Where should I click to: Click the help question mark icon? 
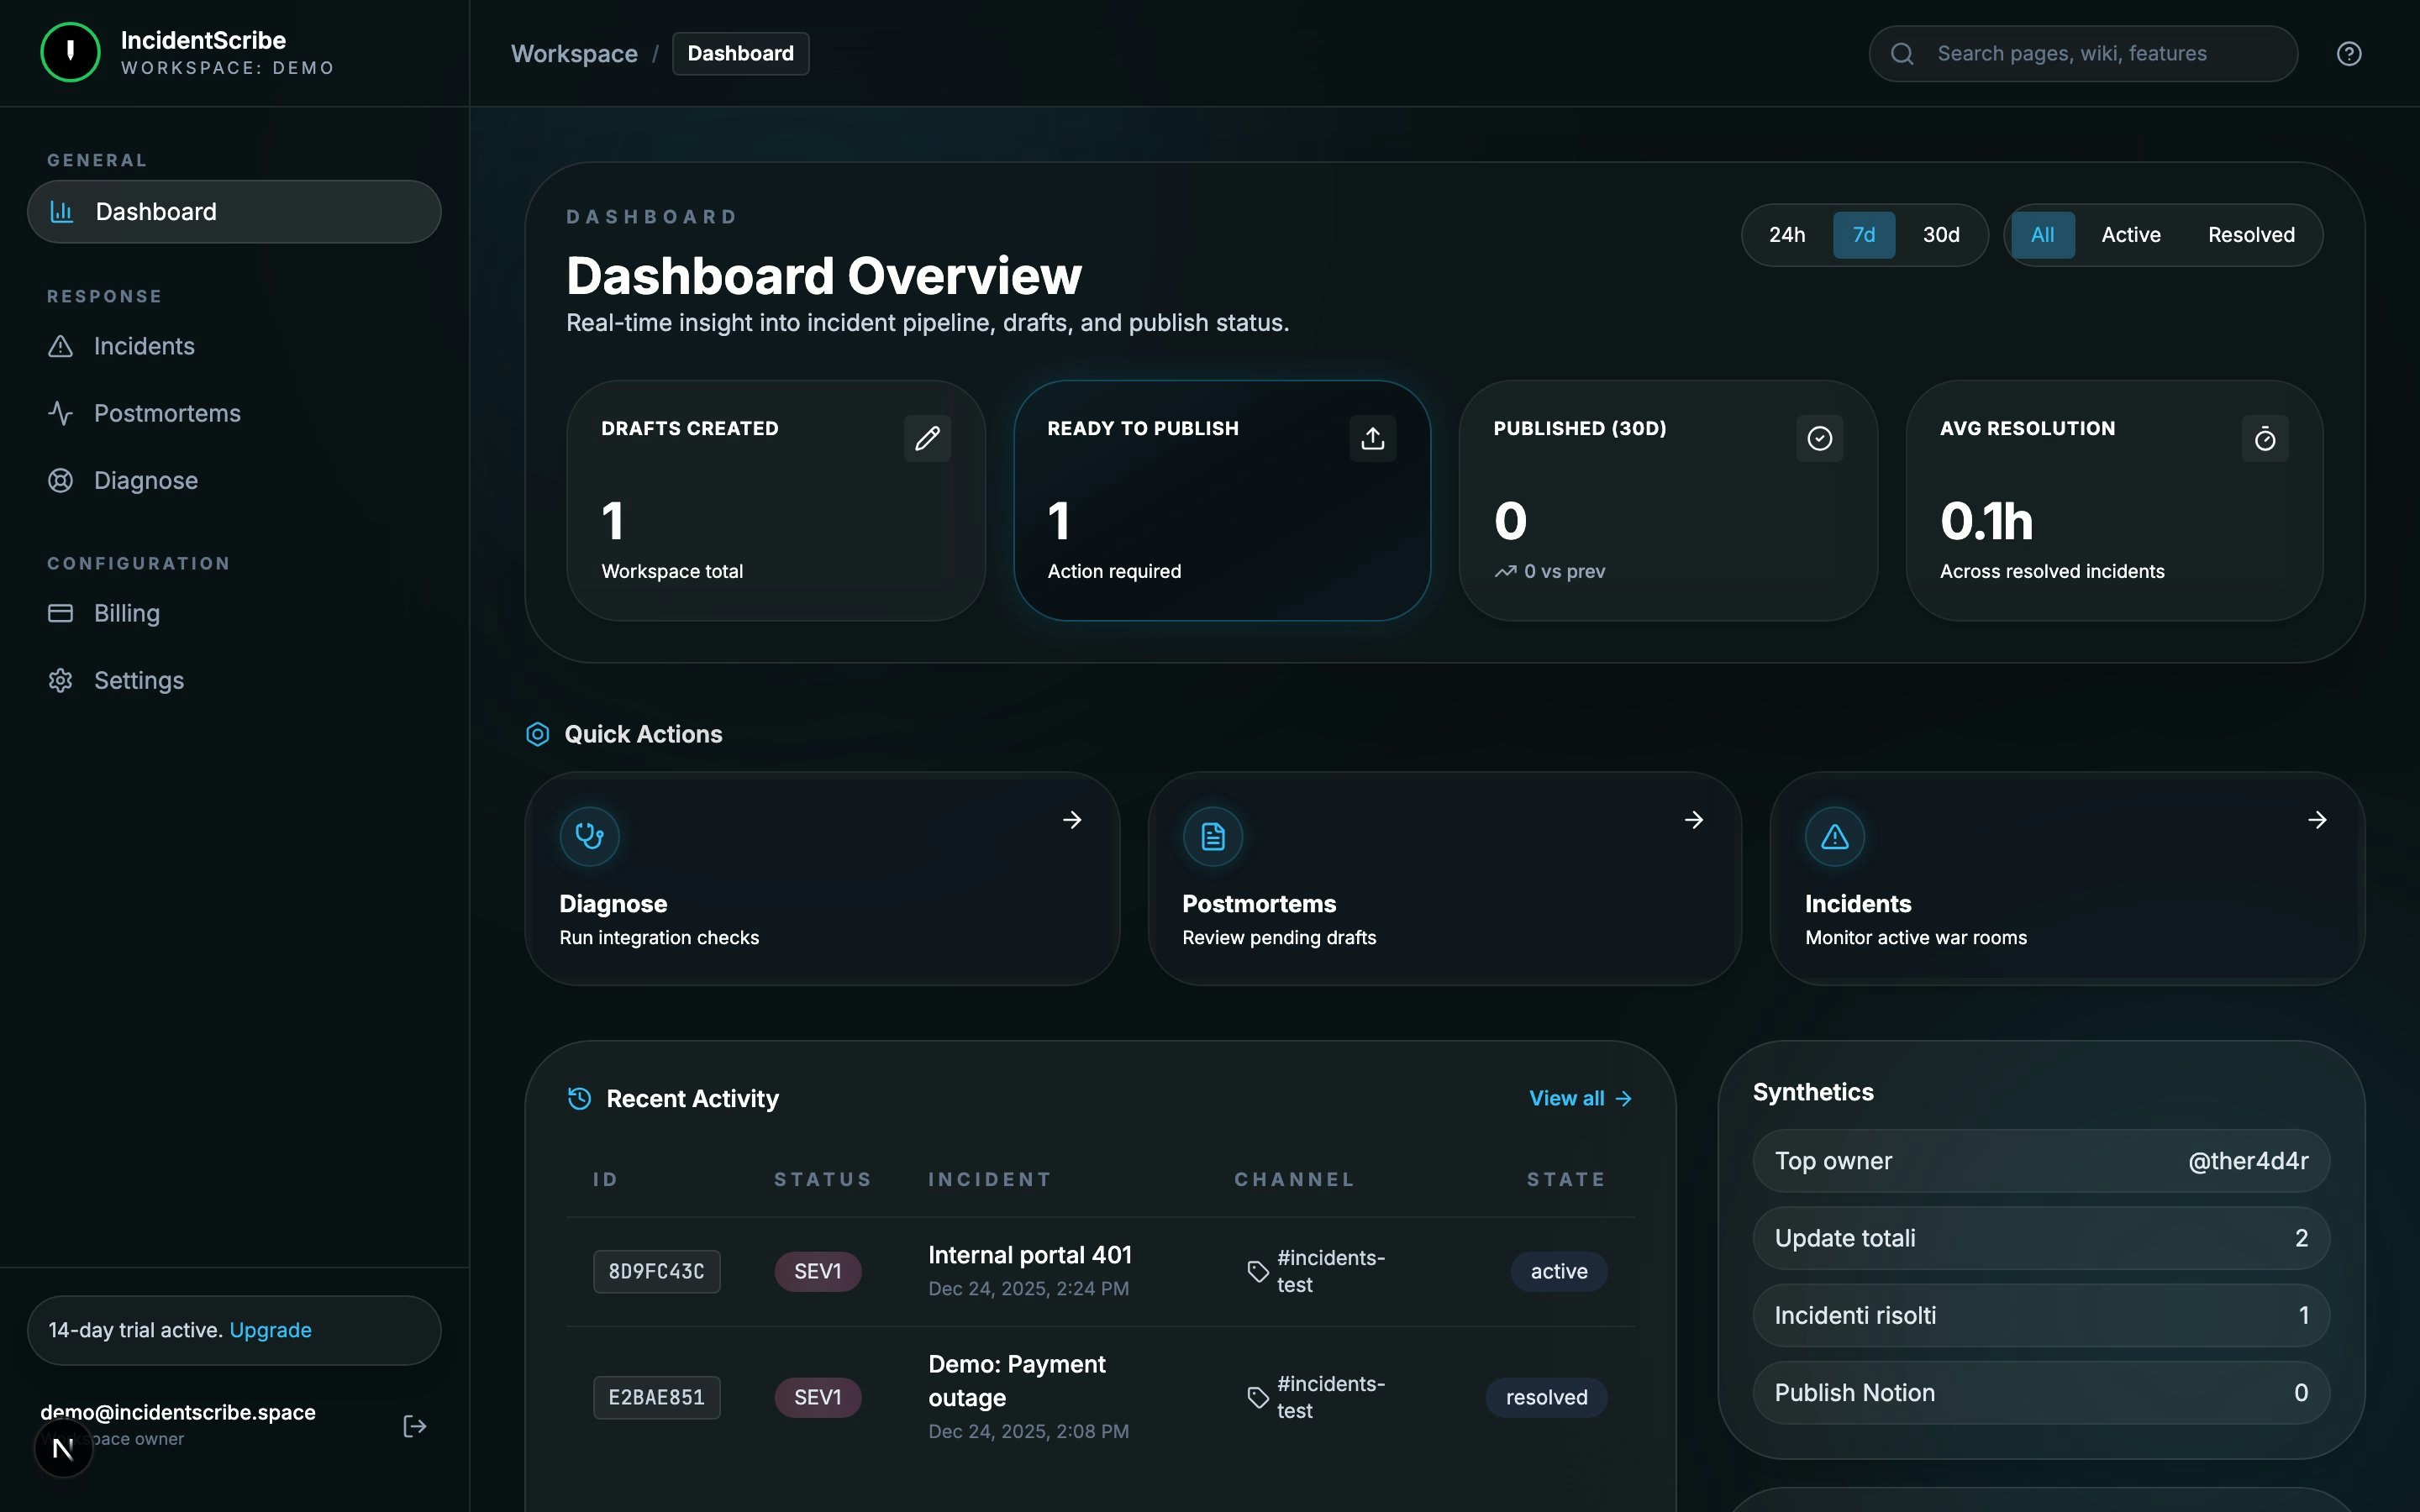pos(2348,54)
